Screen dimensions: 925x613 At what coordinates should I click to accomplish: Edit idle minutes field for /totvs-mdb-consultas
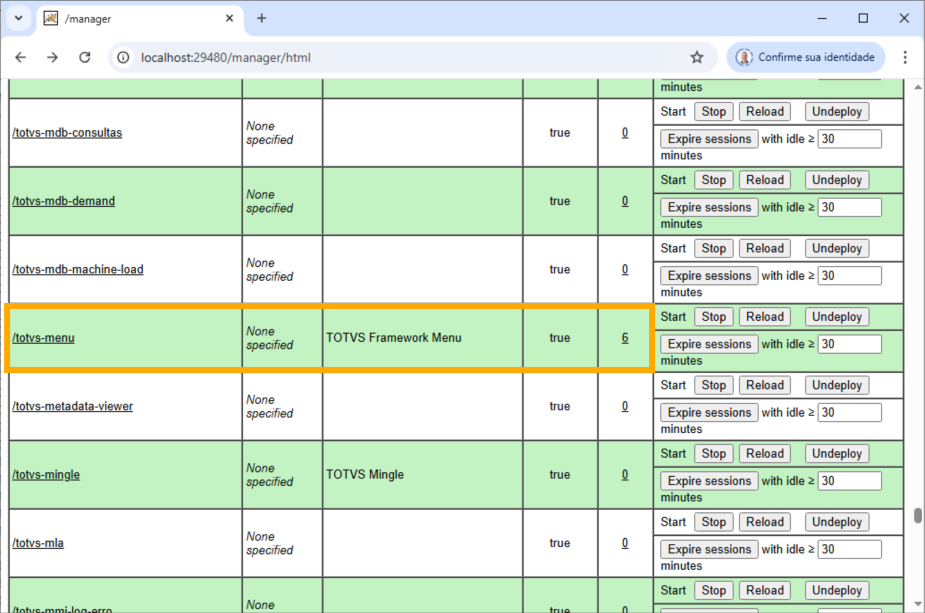pyautogui.click(x=849, y=139)
